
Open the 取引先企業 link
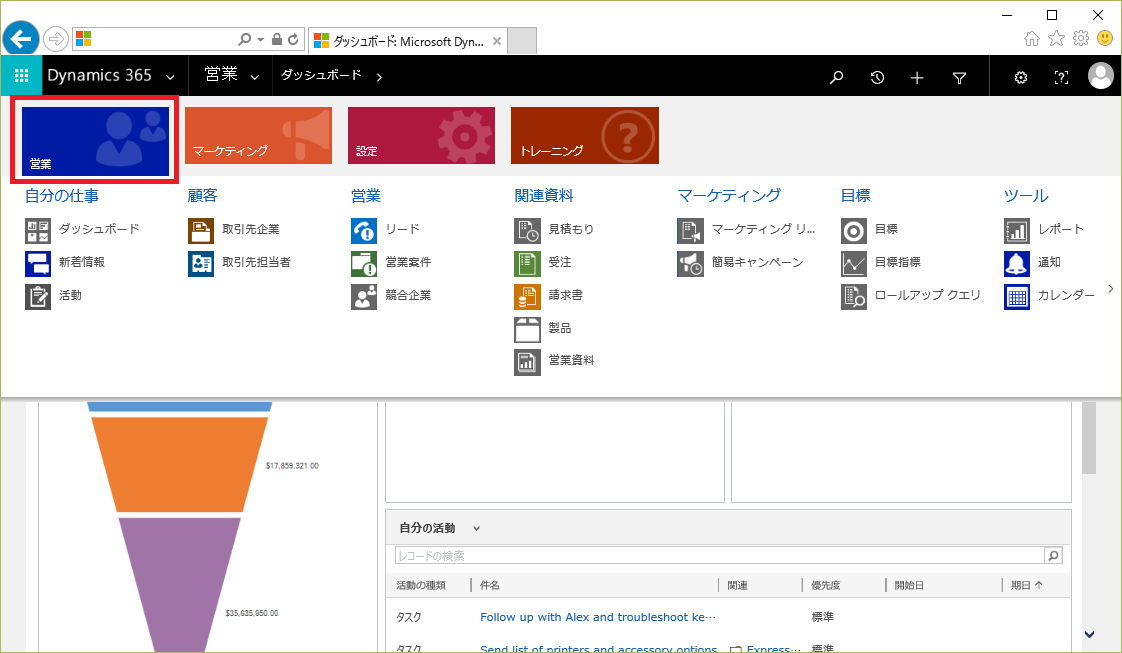250,230
